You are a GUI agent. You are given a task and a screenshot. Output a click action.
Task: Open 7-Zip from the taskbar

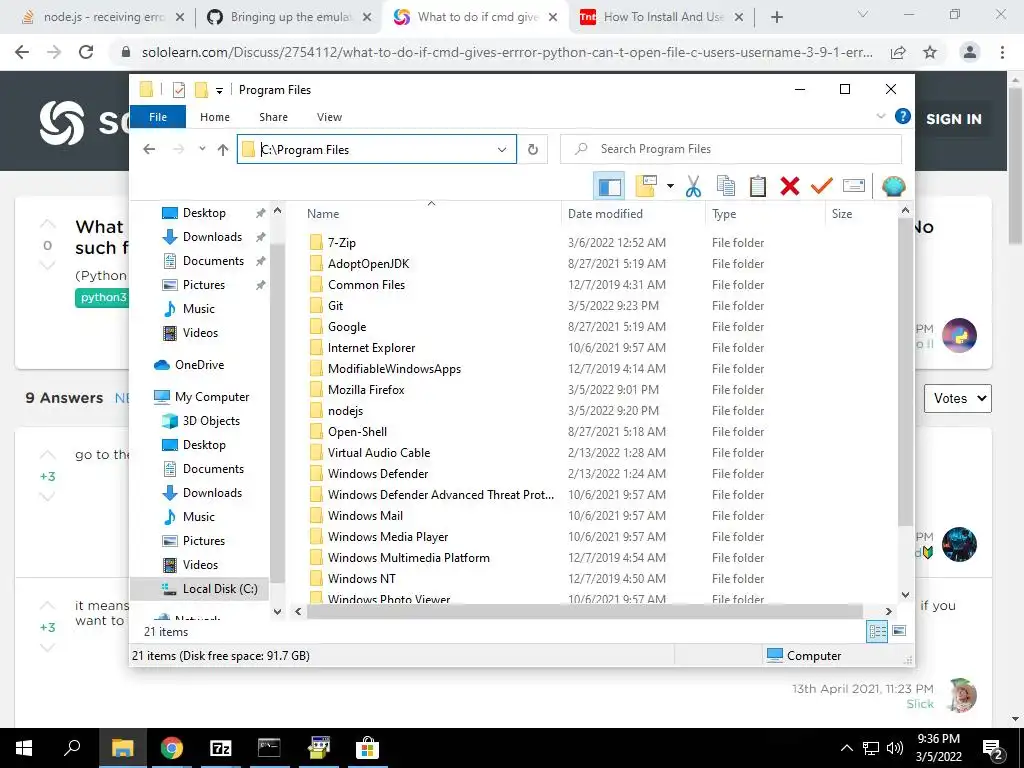coord(220,748)
